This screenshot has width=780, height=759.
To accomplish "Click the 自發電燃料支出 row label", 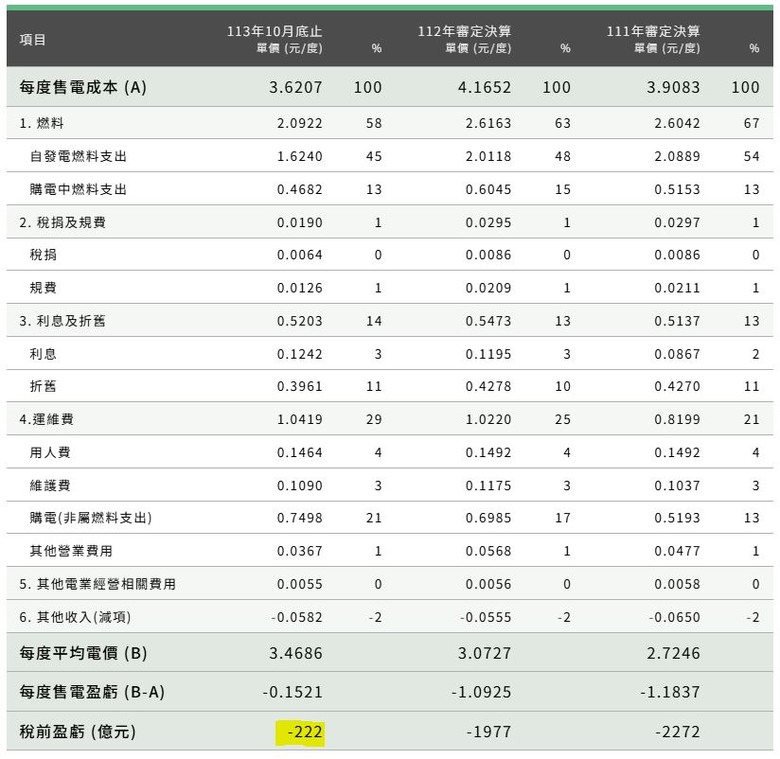I will tap(79, 156).
